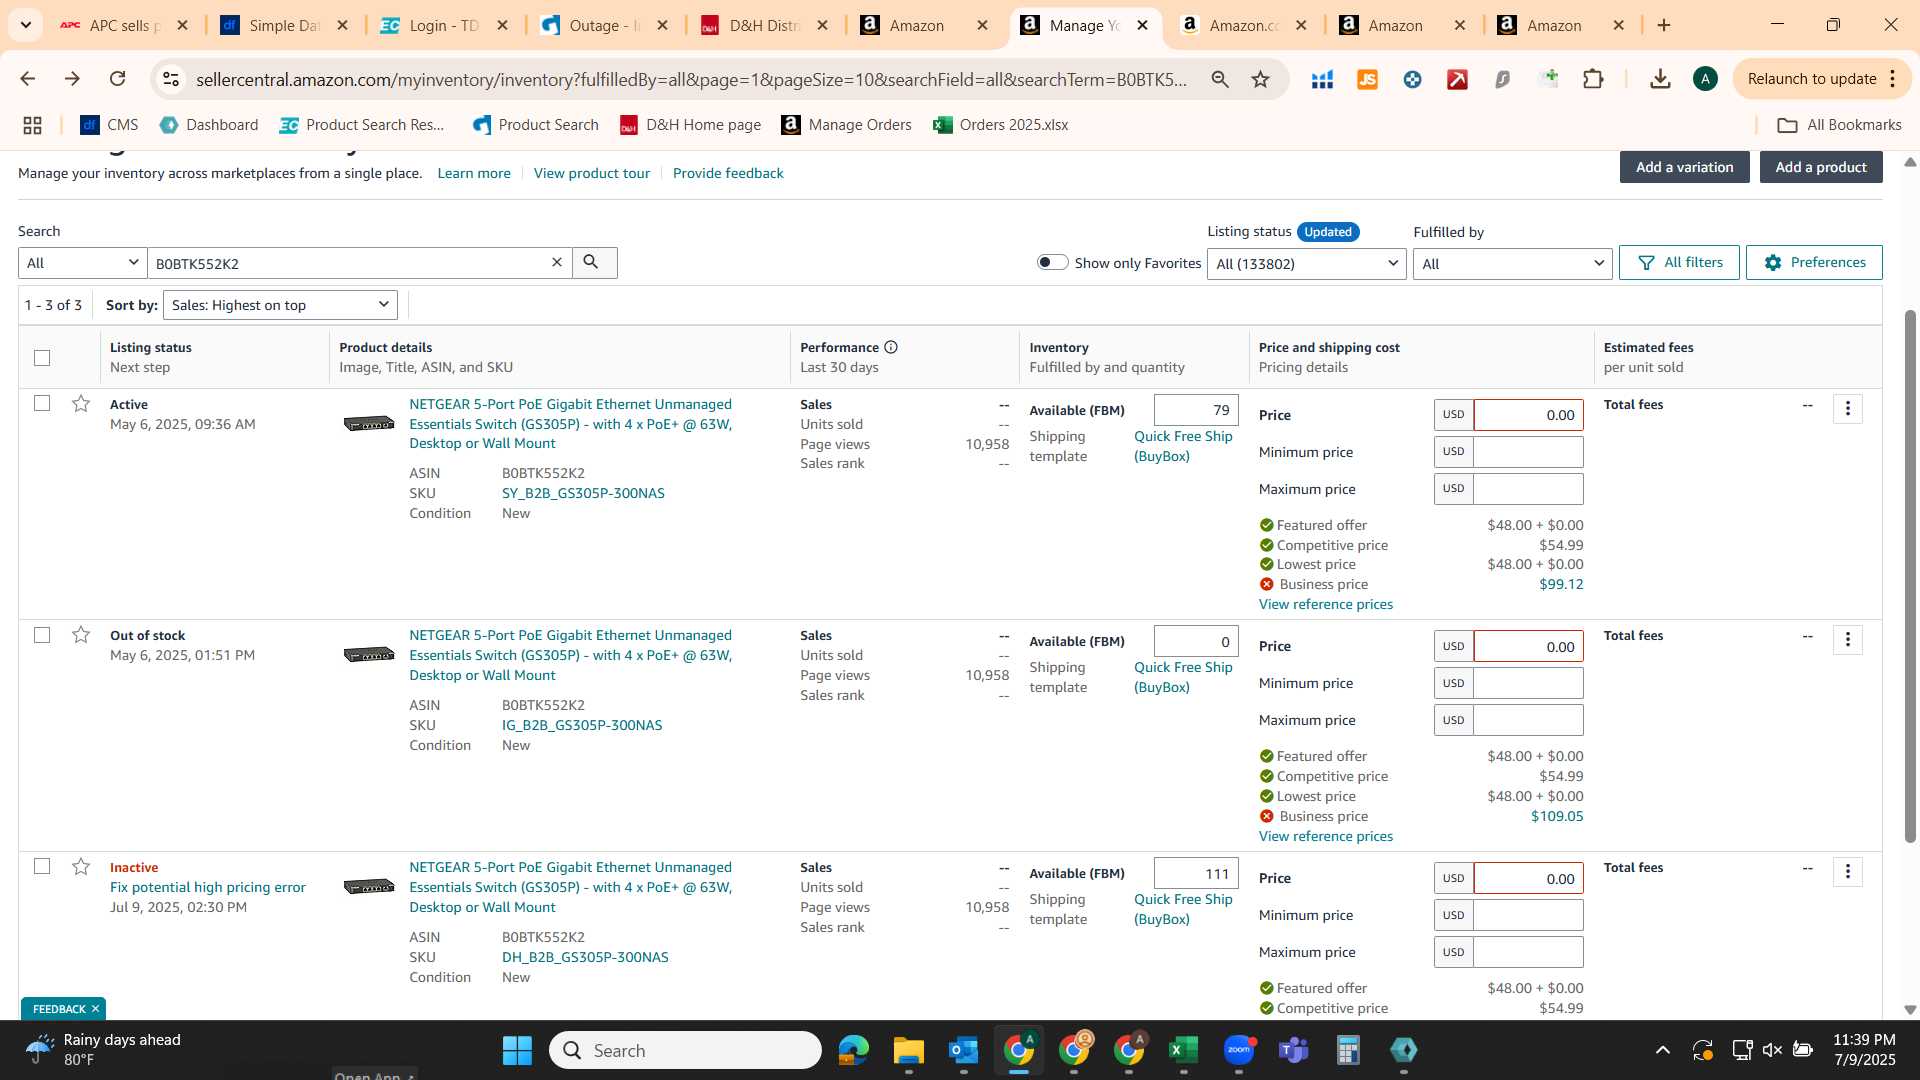Open Fulfilled by dropdown
The height and width of the screenshot is (1080, 1920).
(1512, 264)
